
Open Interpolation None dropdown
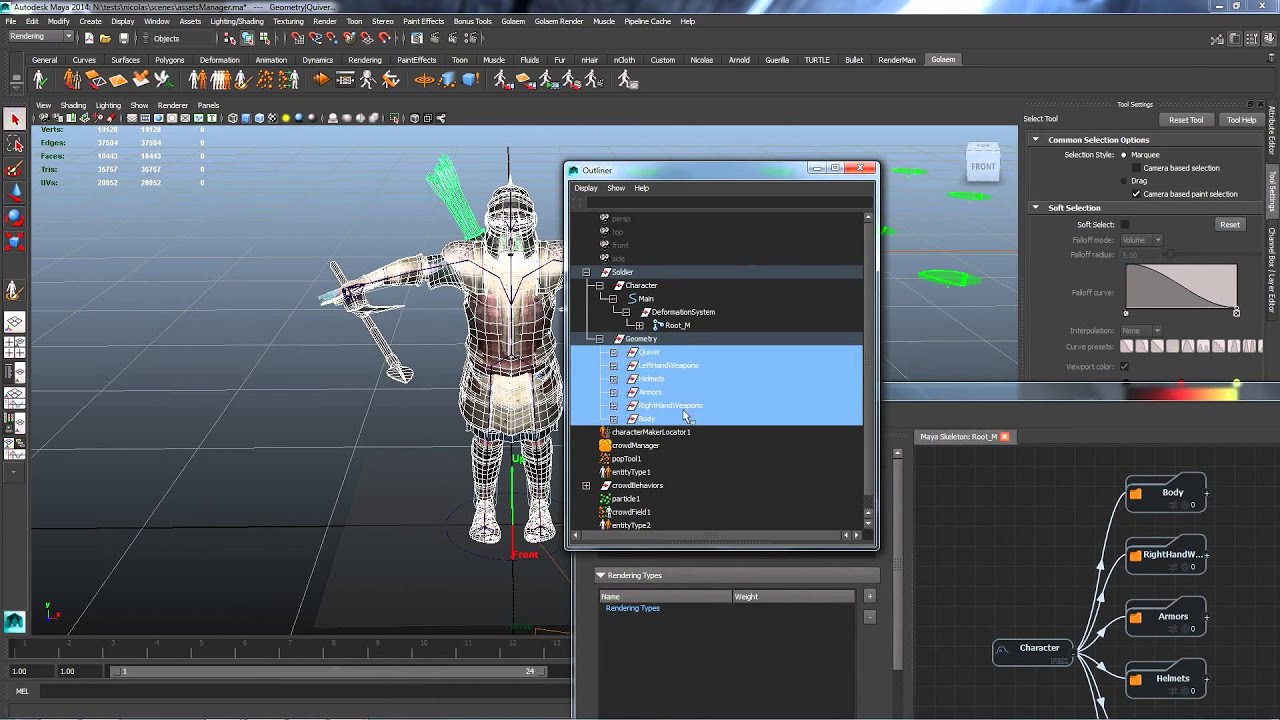click(1141, 330)
